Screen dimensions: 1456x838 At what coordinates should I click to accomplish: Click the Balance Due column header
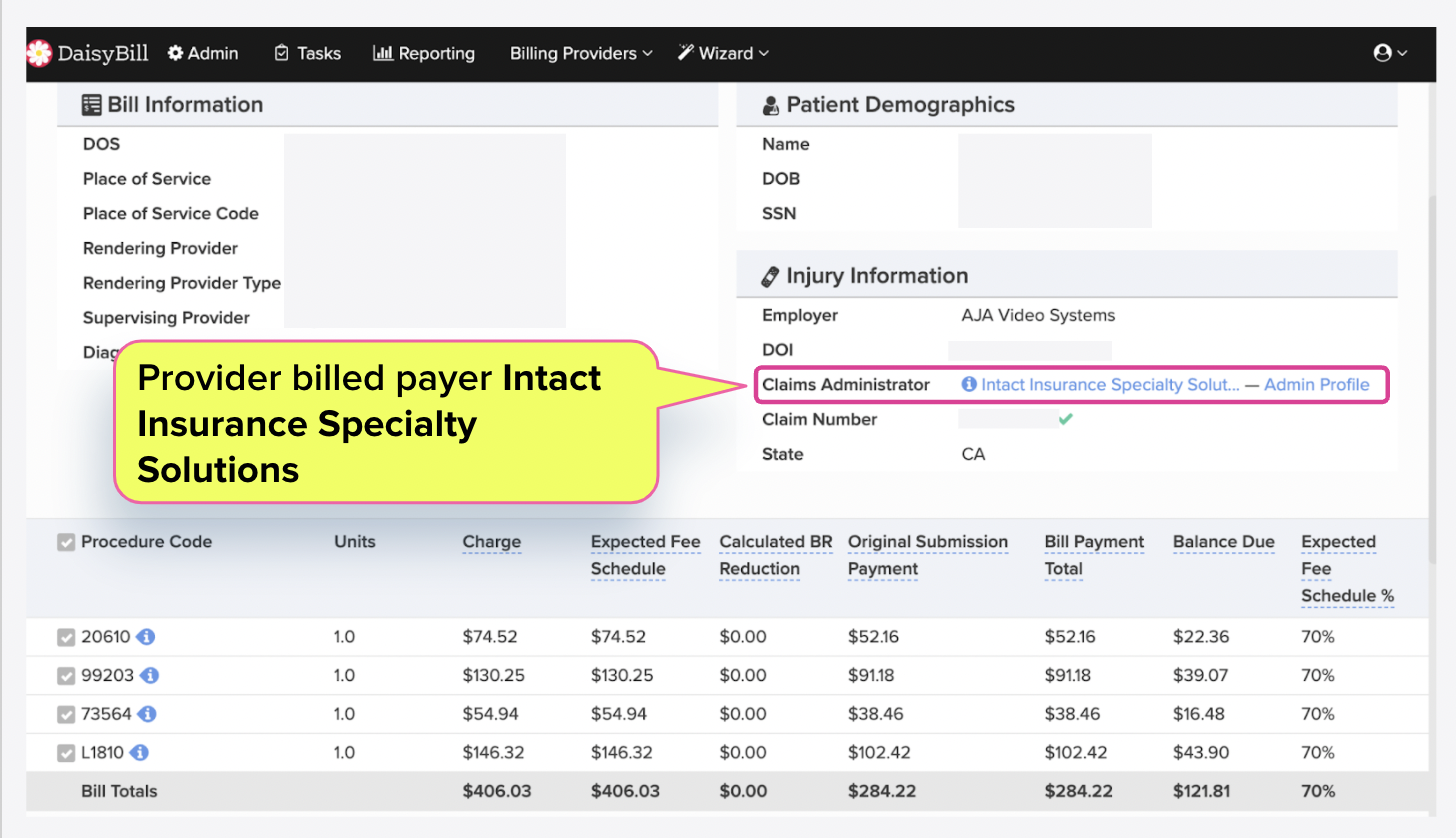coord(1224,542)
